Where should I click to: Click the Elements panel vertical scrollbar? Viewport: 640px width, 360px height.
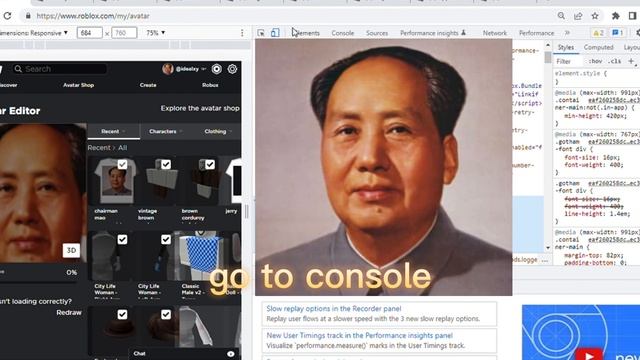(548, 147)
